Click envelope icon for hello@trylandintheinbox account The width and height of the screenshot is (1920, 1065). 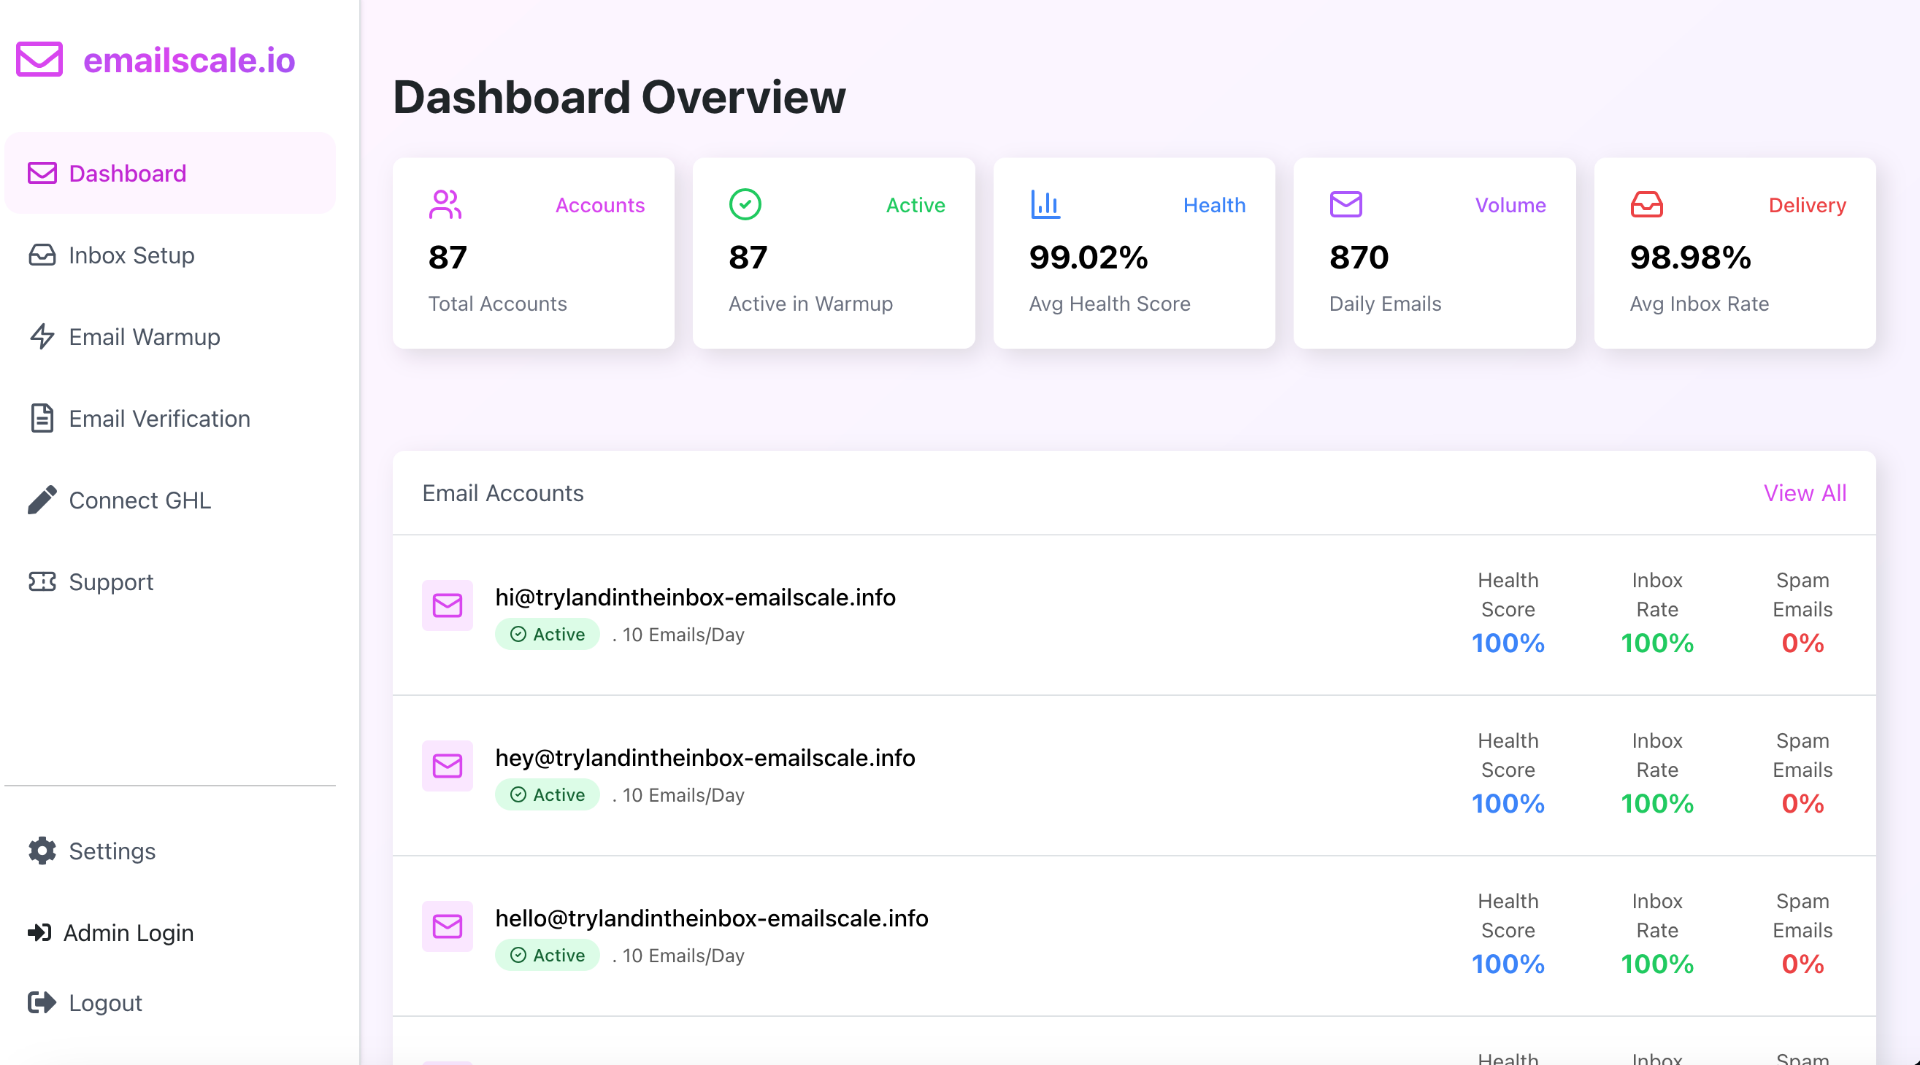(447, 926)
